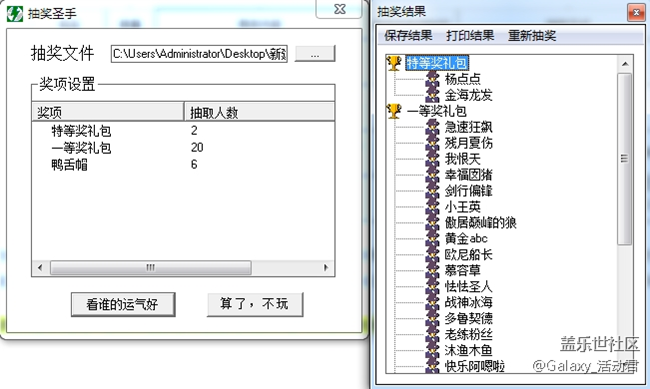Click the person icon next to 慕容草

coord(433,270)
